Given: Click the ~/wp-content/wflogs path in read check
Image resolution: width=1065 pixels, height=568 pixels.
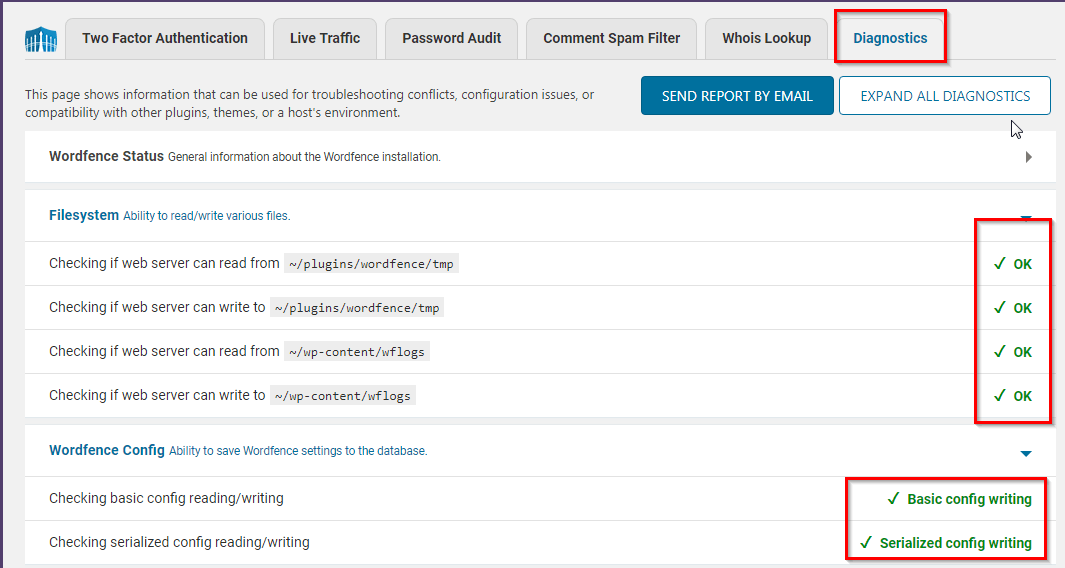Looking at the screenshot, I should [x=357, y=351].
